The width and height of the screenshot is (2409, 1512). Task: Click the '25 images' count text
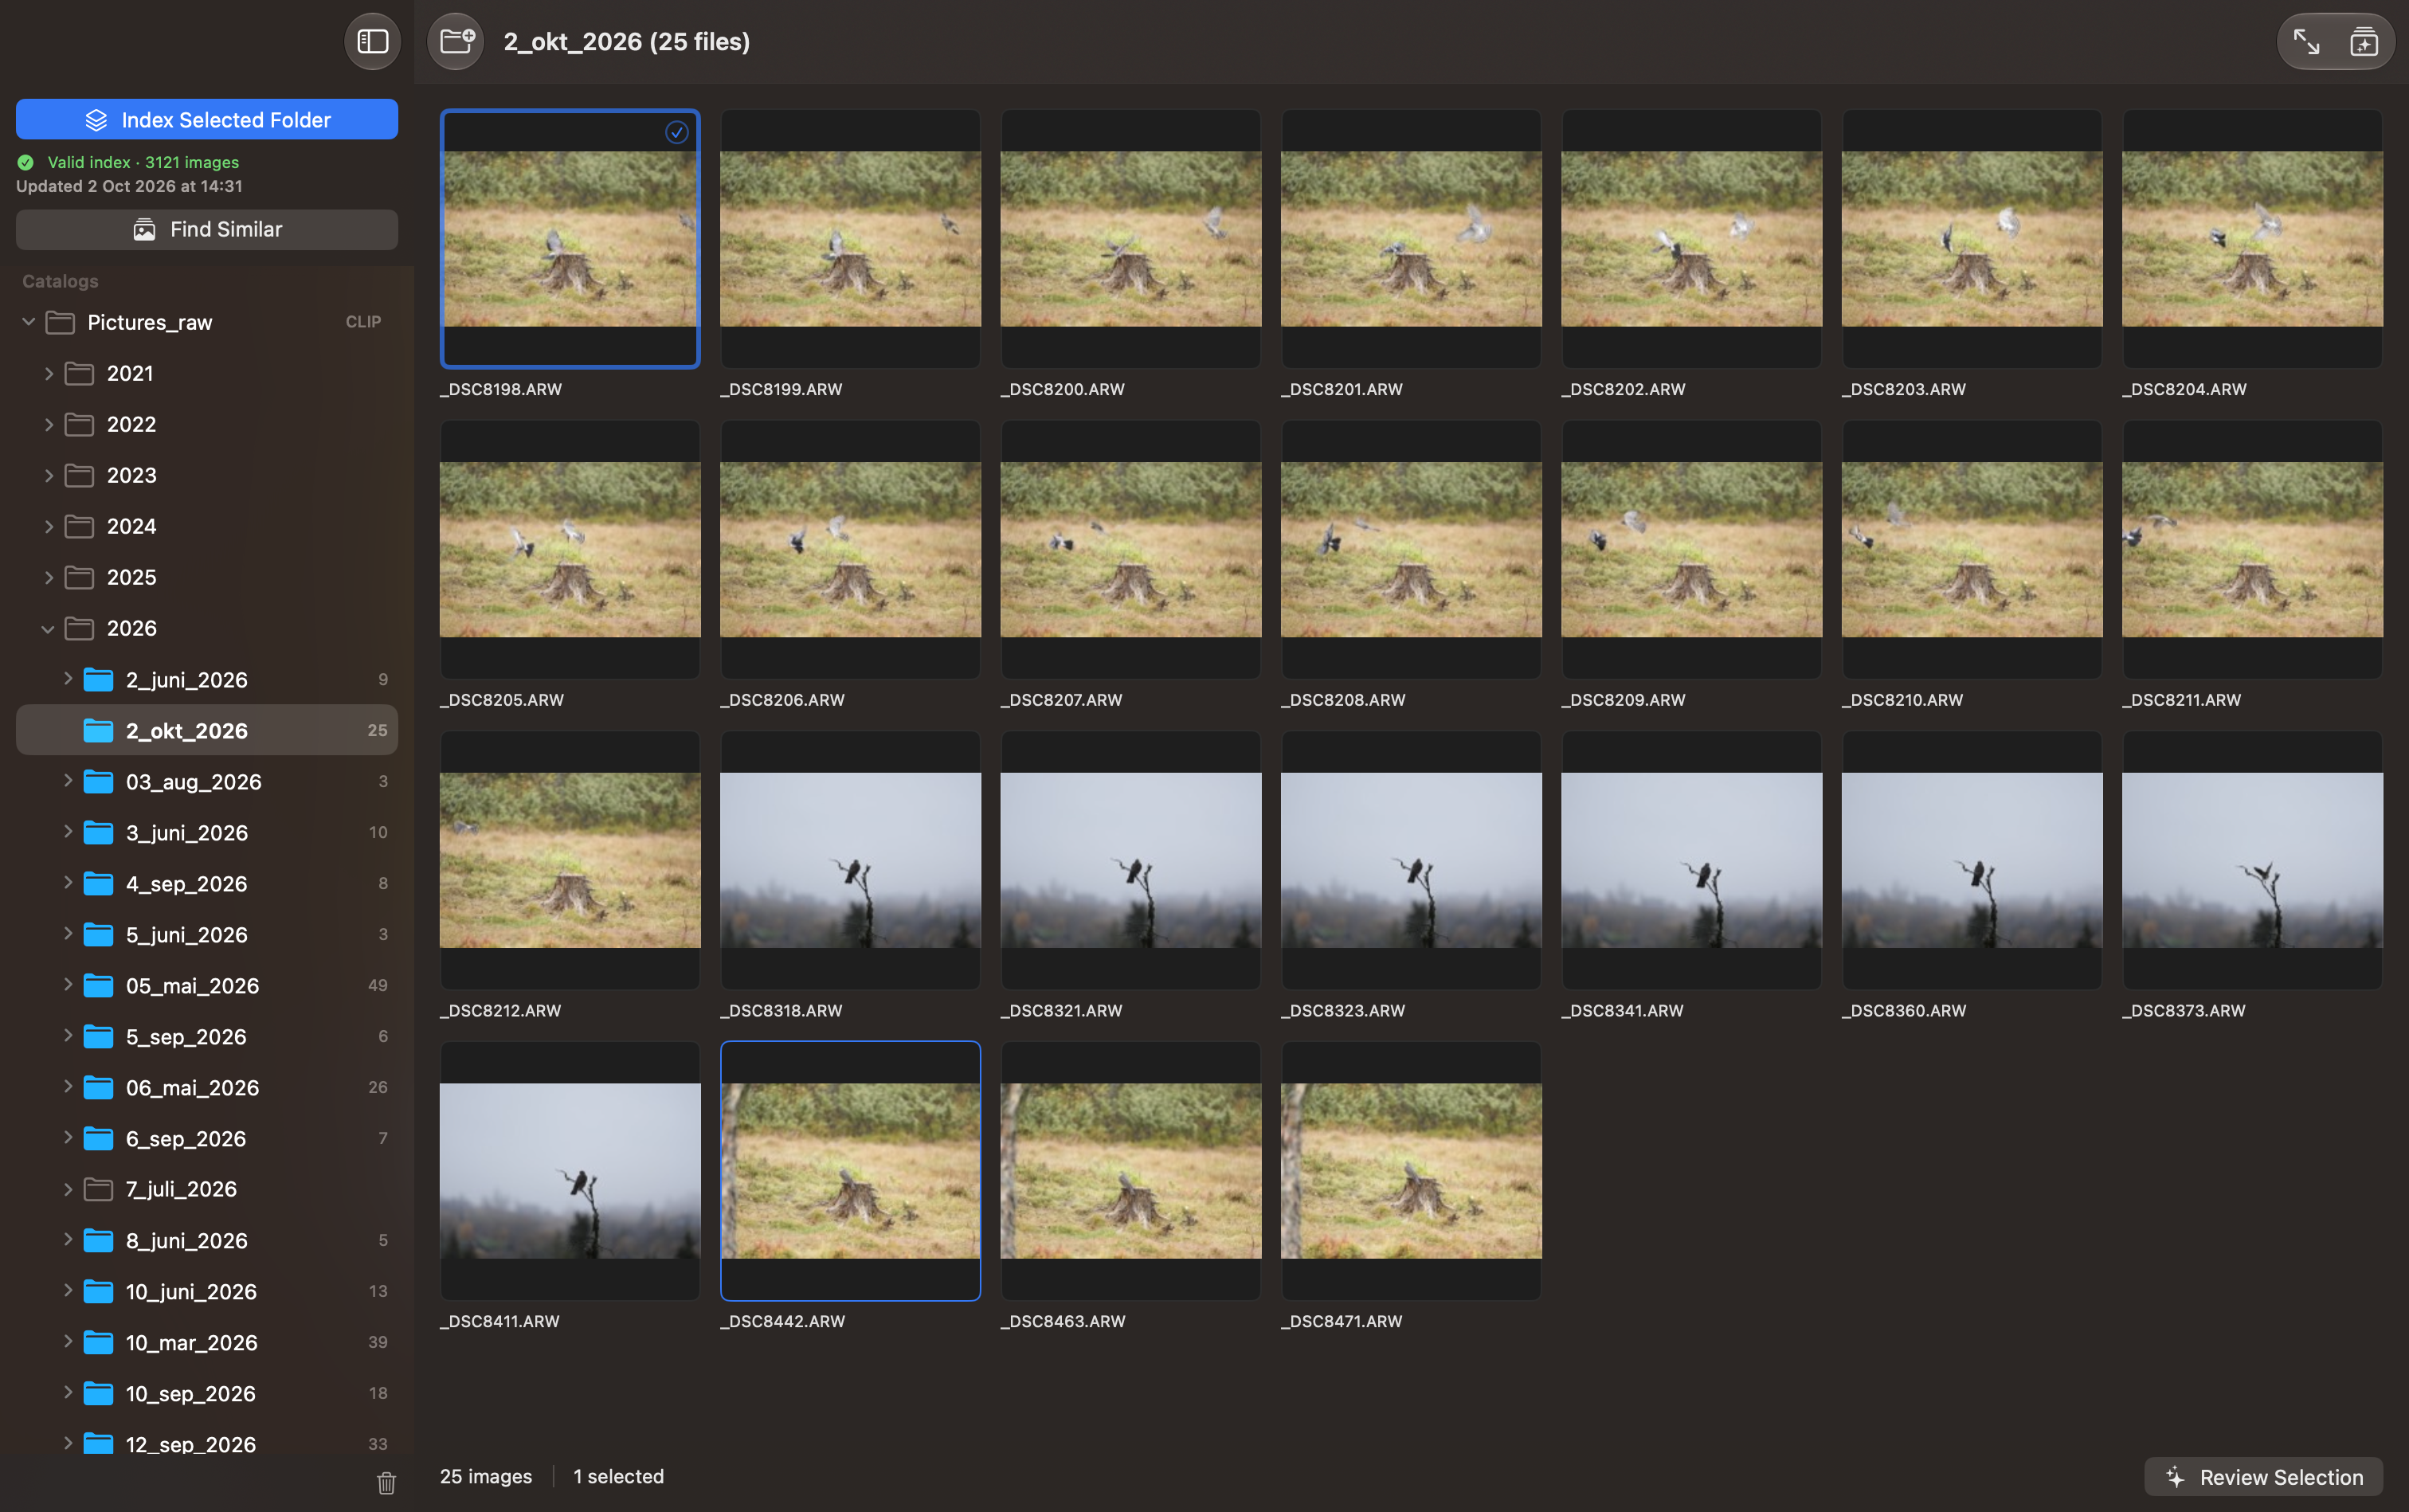(486, 1476)
